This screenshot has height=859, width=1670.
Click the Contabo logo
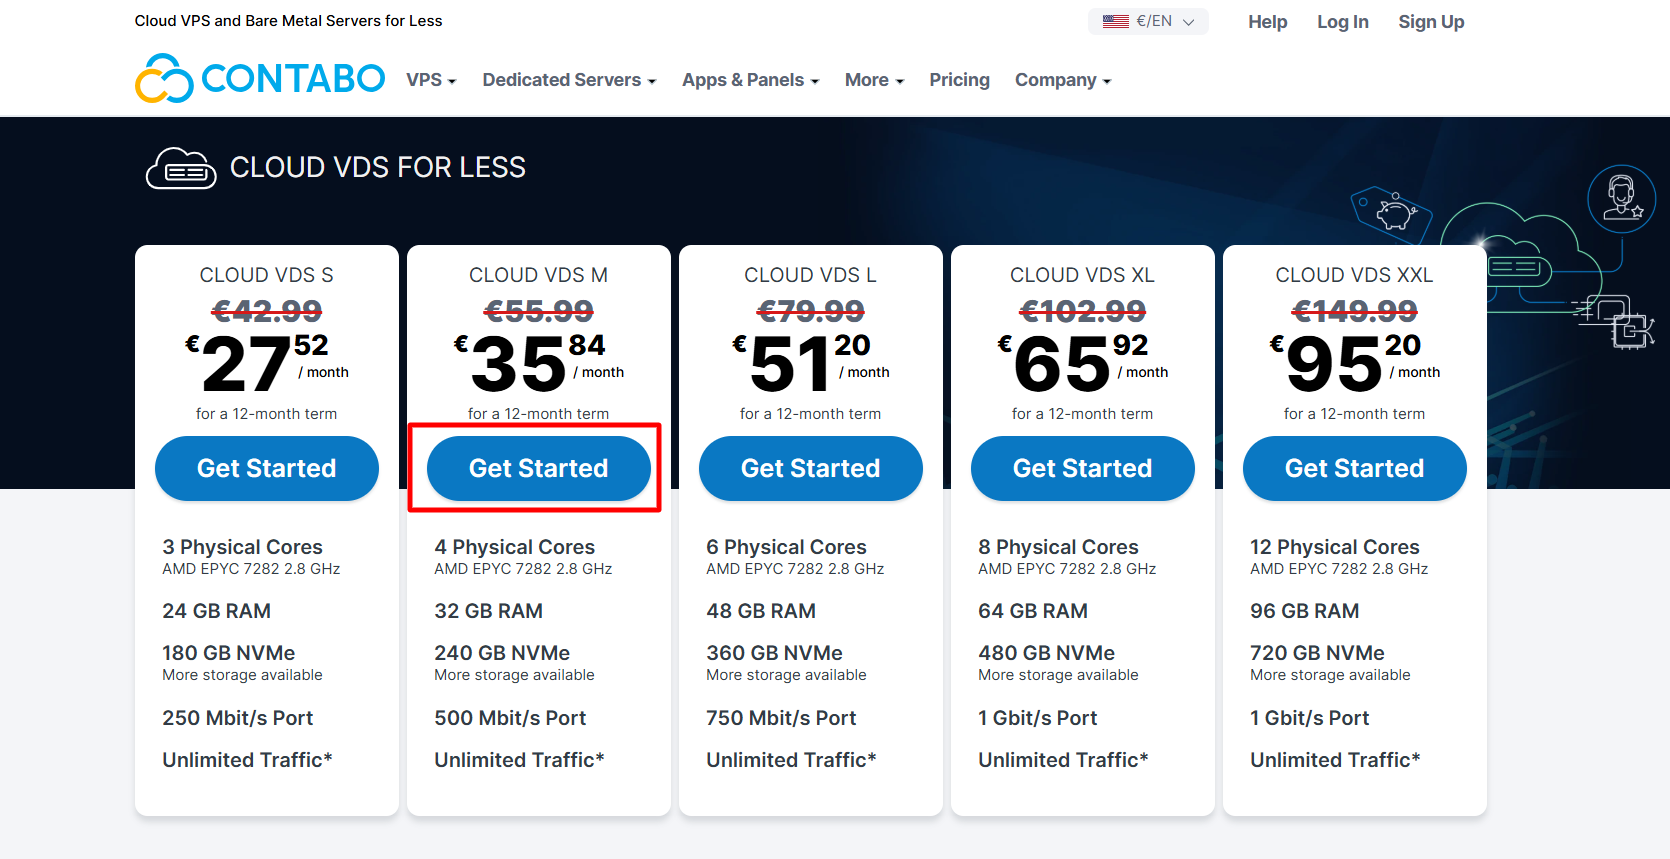pyautogui.click(x=260, y=79)
